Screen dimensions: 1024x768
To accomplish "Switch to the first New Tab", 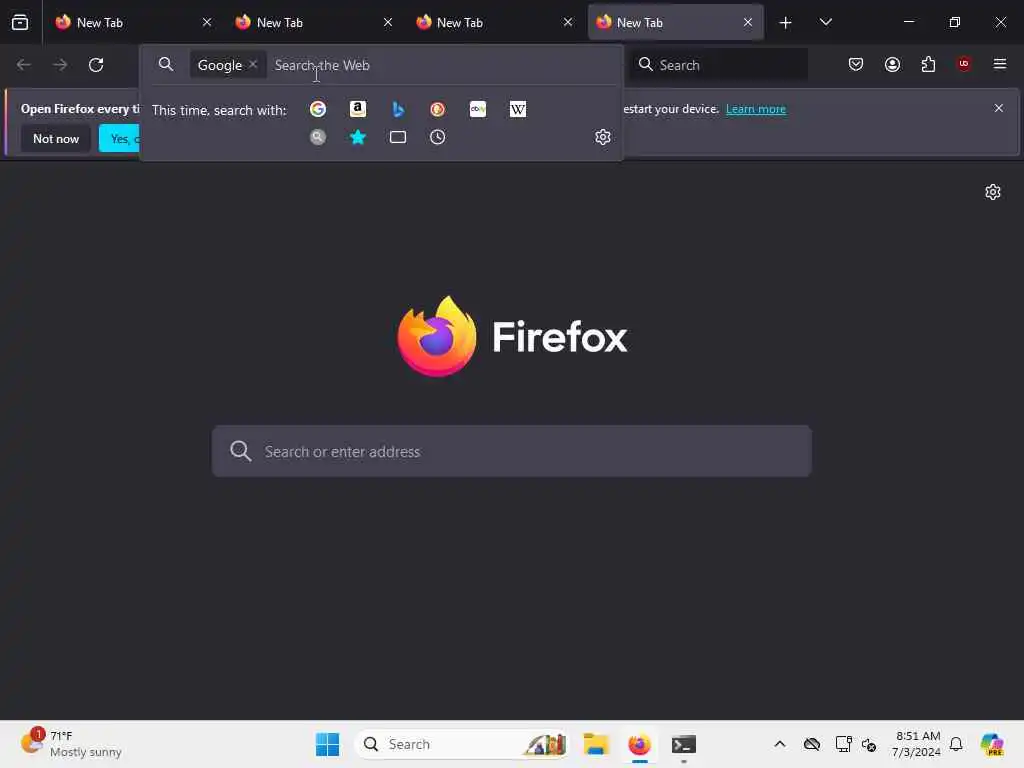I will (134, 22).
